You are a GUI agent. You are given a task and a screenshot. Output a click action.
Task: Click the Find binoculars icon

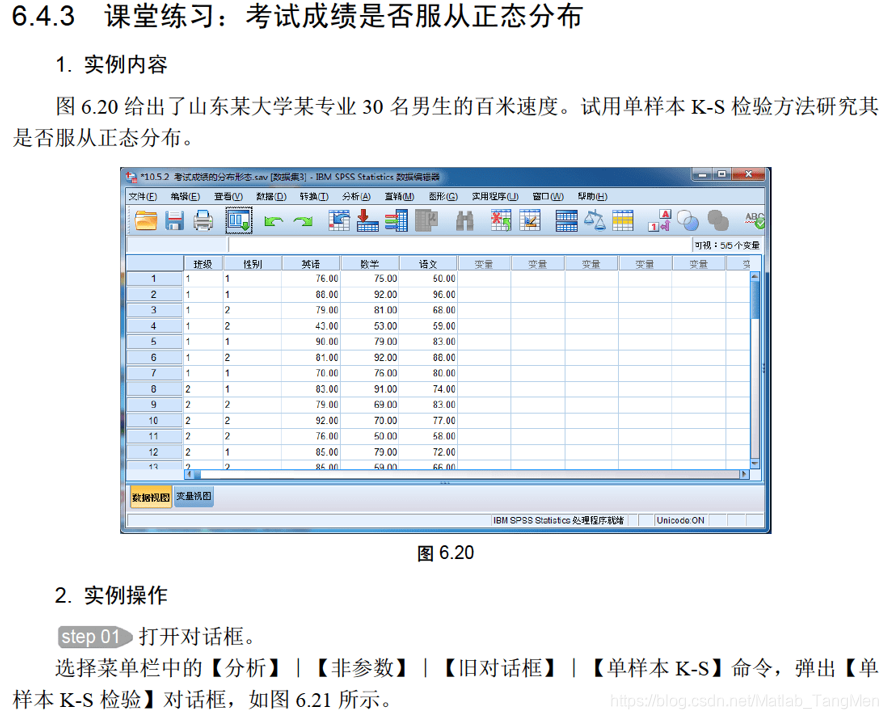pyautogui.click(x=464, y=221)
